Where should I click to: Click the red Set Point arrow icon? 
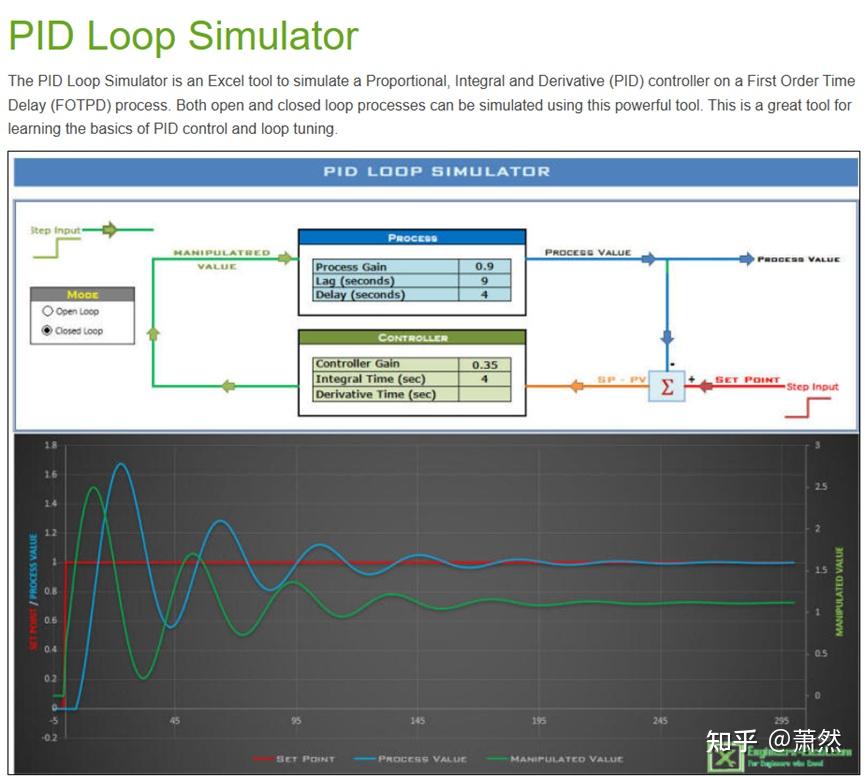coord(705,386)
